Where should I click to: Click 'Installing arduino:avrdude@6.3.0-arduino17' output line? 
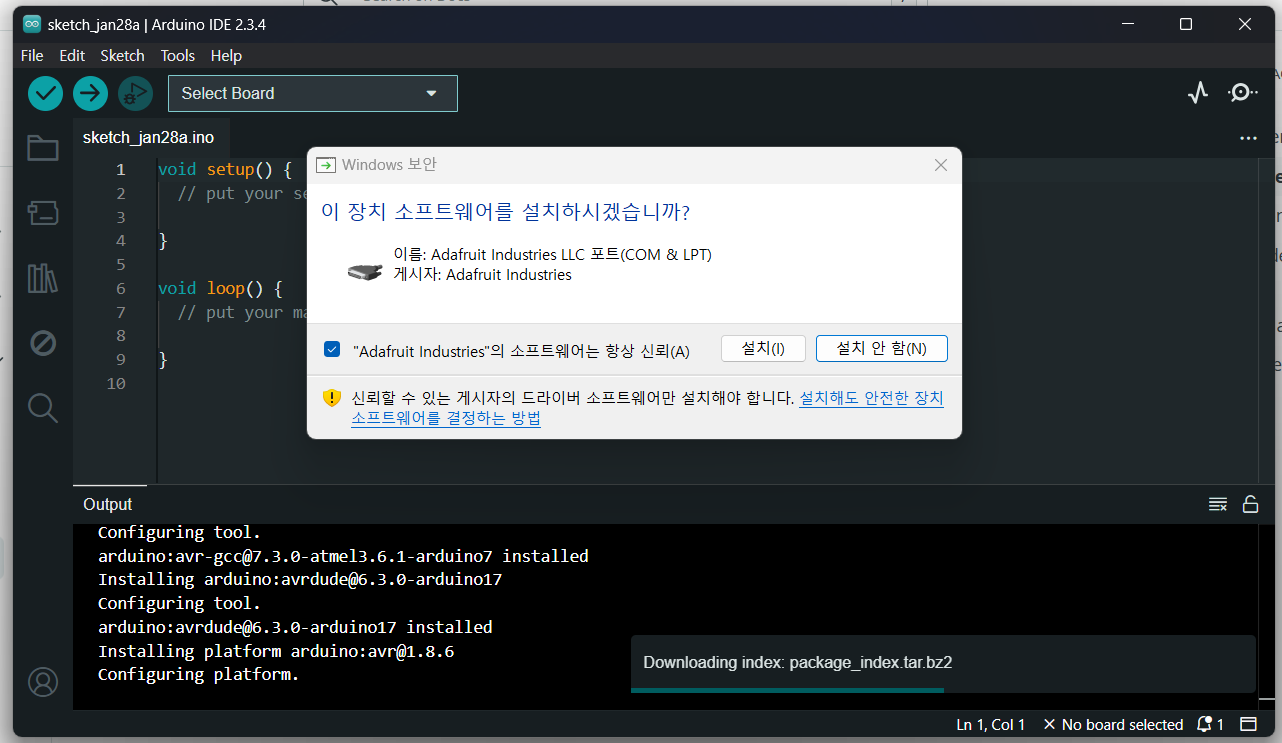click(300, 579)
